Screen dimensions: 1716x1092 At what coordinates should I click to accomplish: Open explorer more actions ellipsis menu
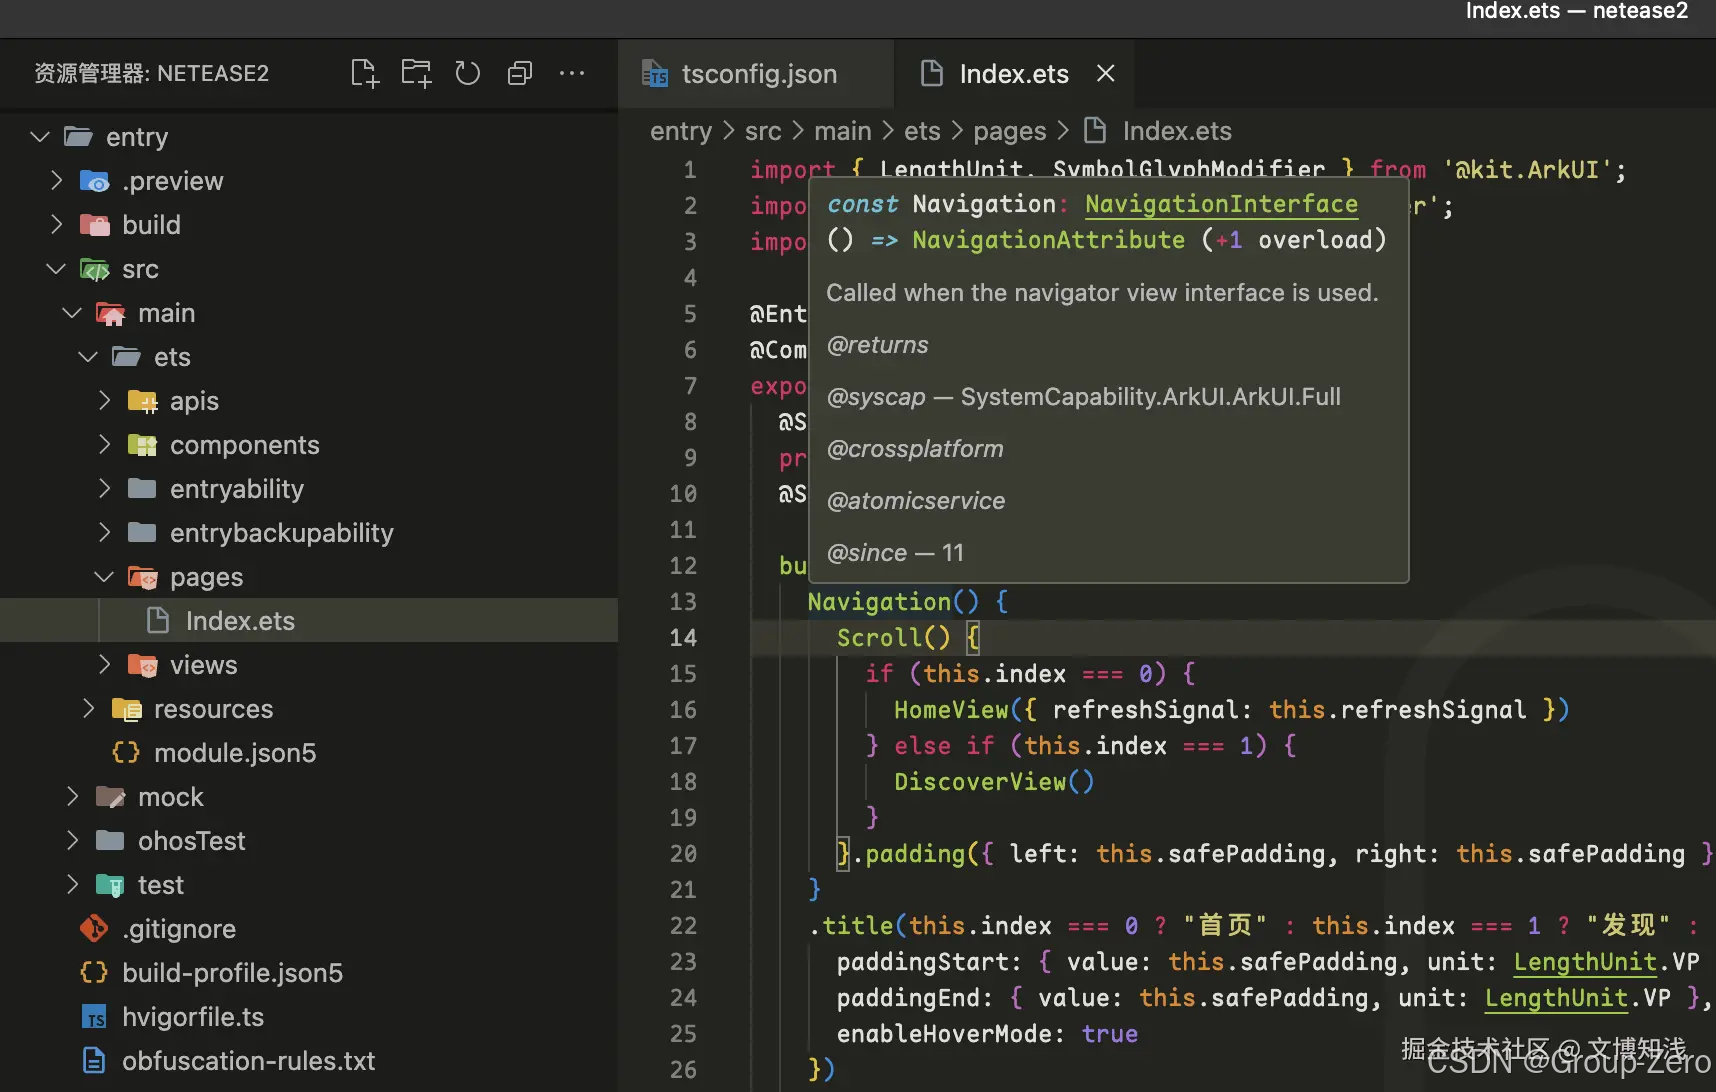click(572, 73)
